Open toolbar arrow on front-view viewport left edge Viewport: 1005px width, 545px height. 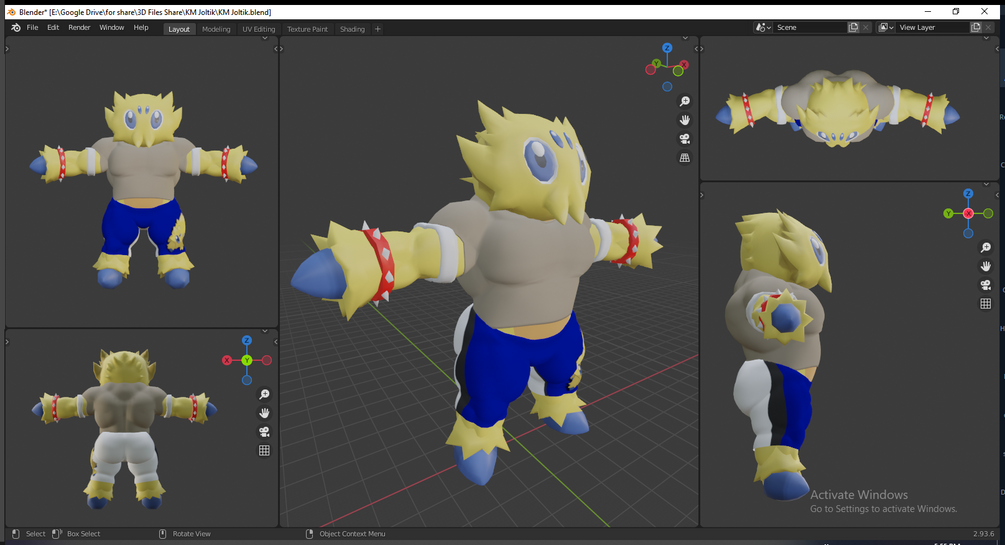(x=7, y=49)
